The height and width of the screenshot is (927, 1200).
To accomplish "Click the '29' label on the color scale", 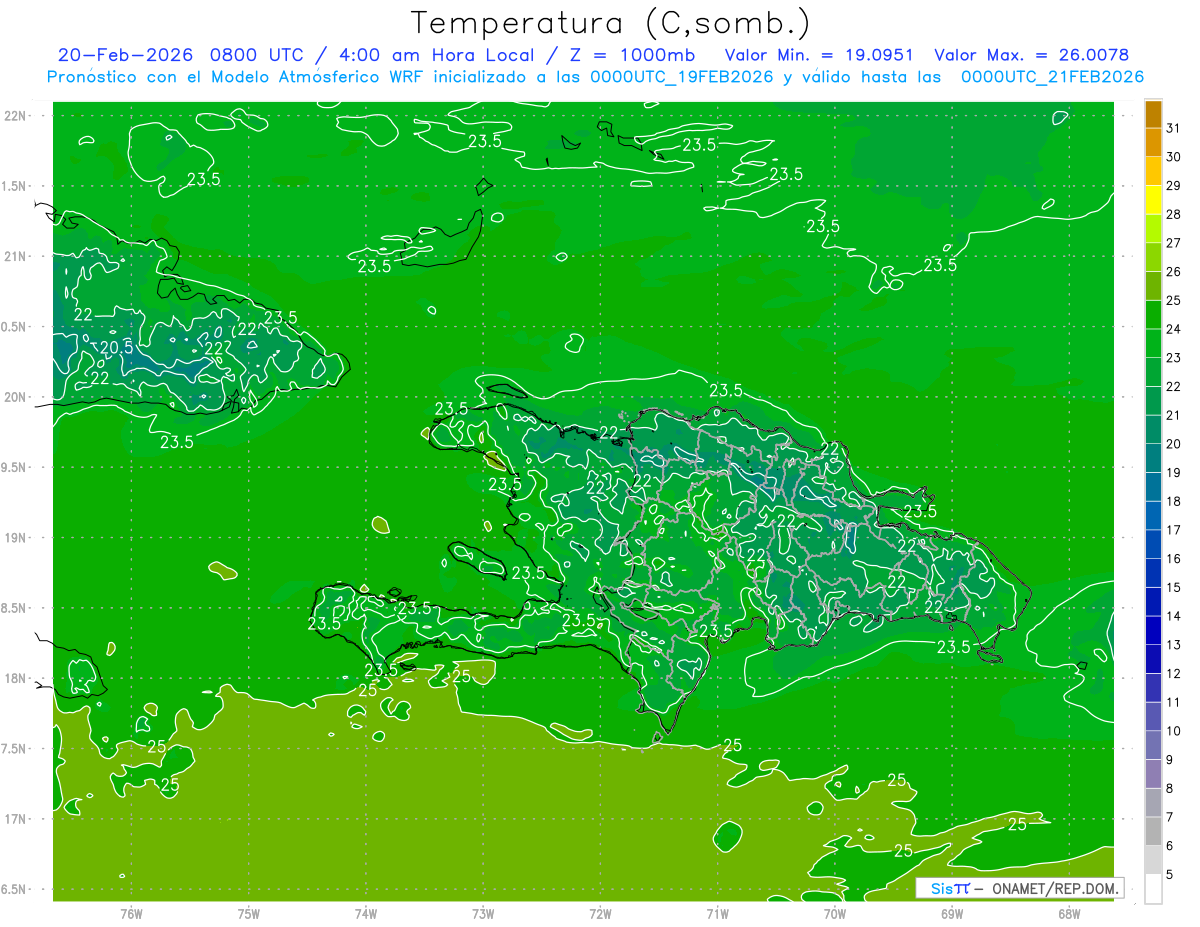I will pyautogui.click(x=1174, y=186).
